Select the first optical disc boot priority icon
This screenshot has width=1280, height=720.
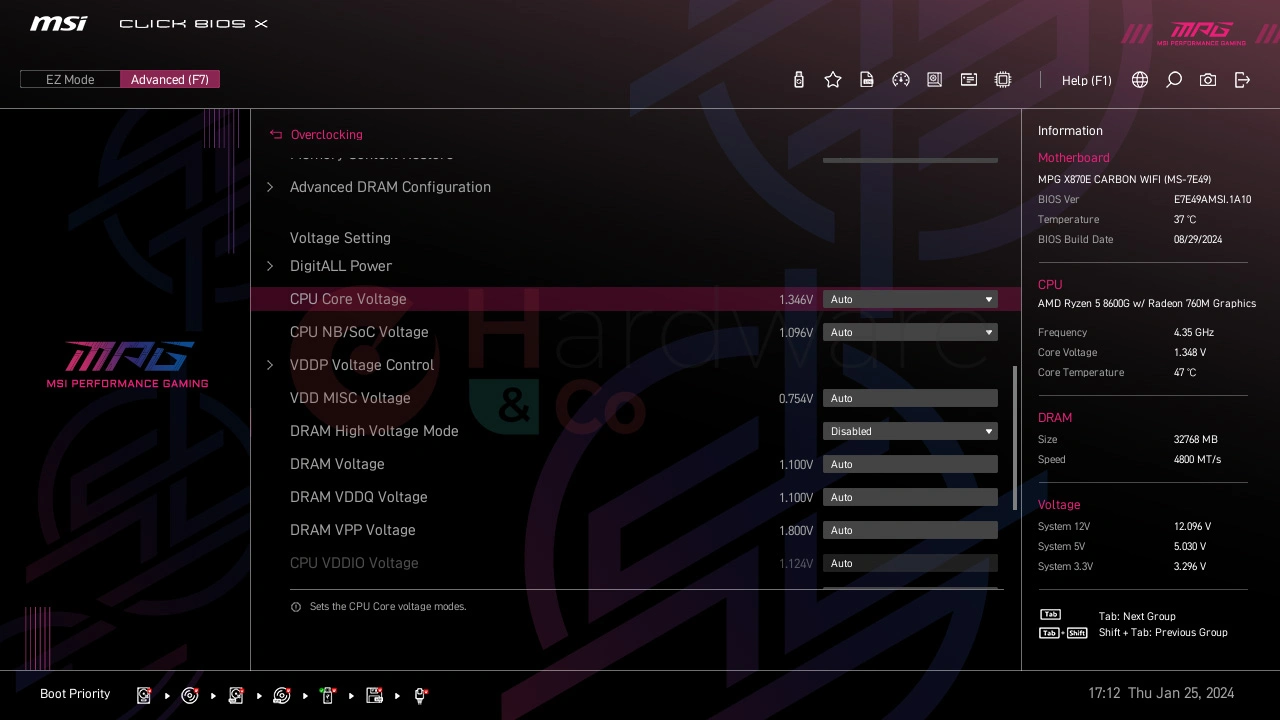(x=190, y=695)
